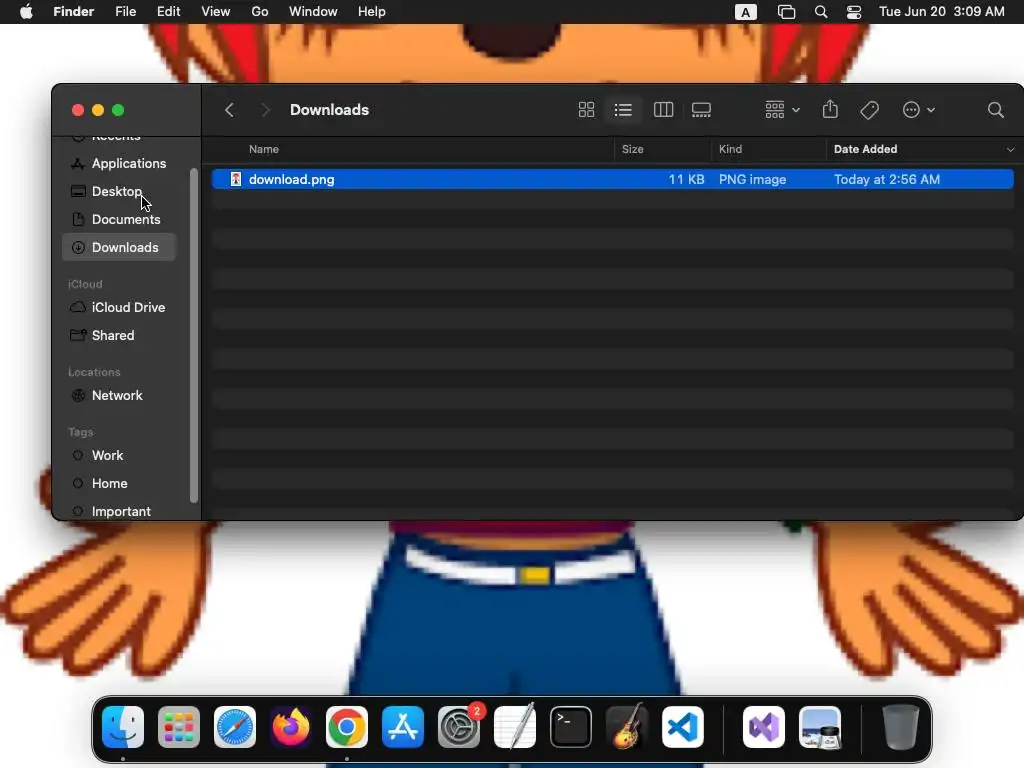Open Applications in the sidebar

120,163
